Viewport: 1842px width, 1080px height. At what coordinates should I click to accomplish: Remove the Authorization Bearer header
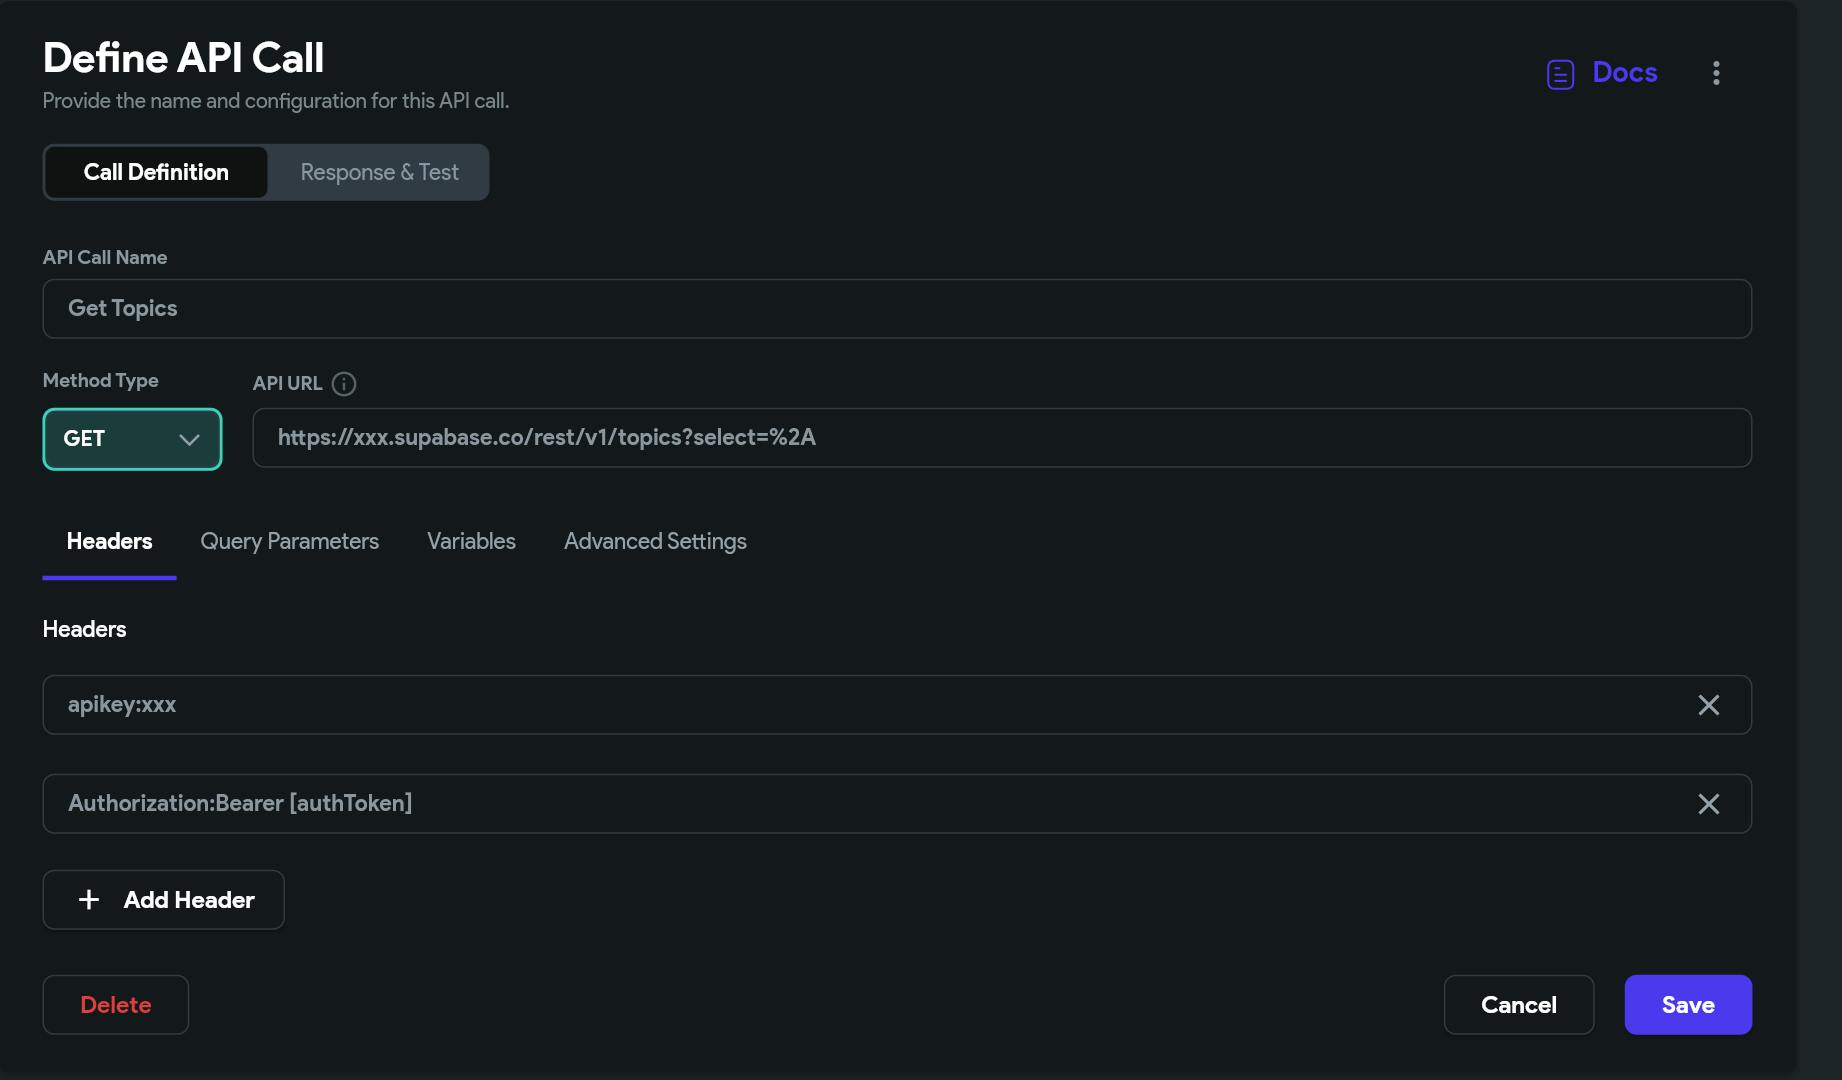click(x=1708, y=804)
